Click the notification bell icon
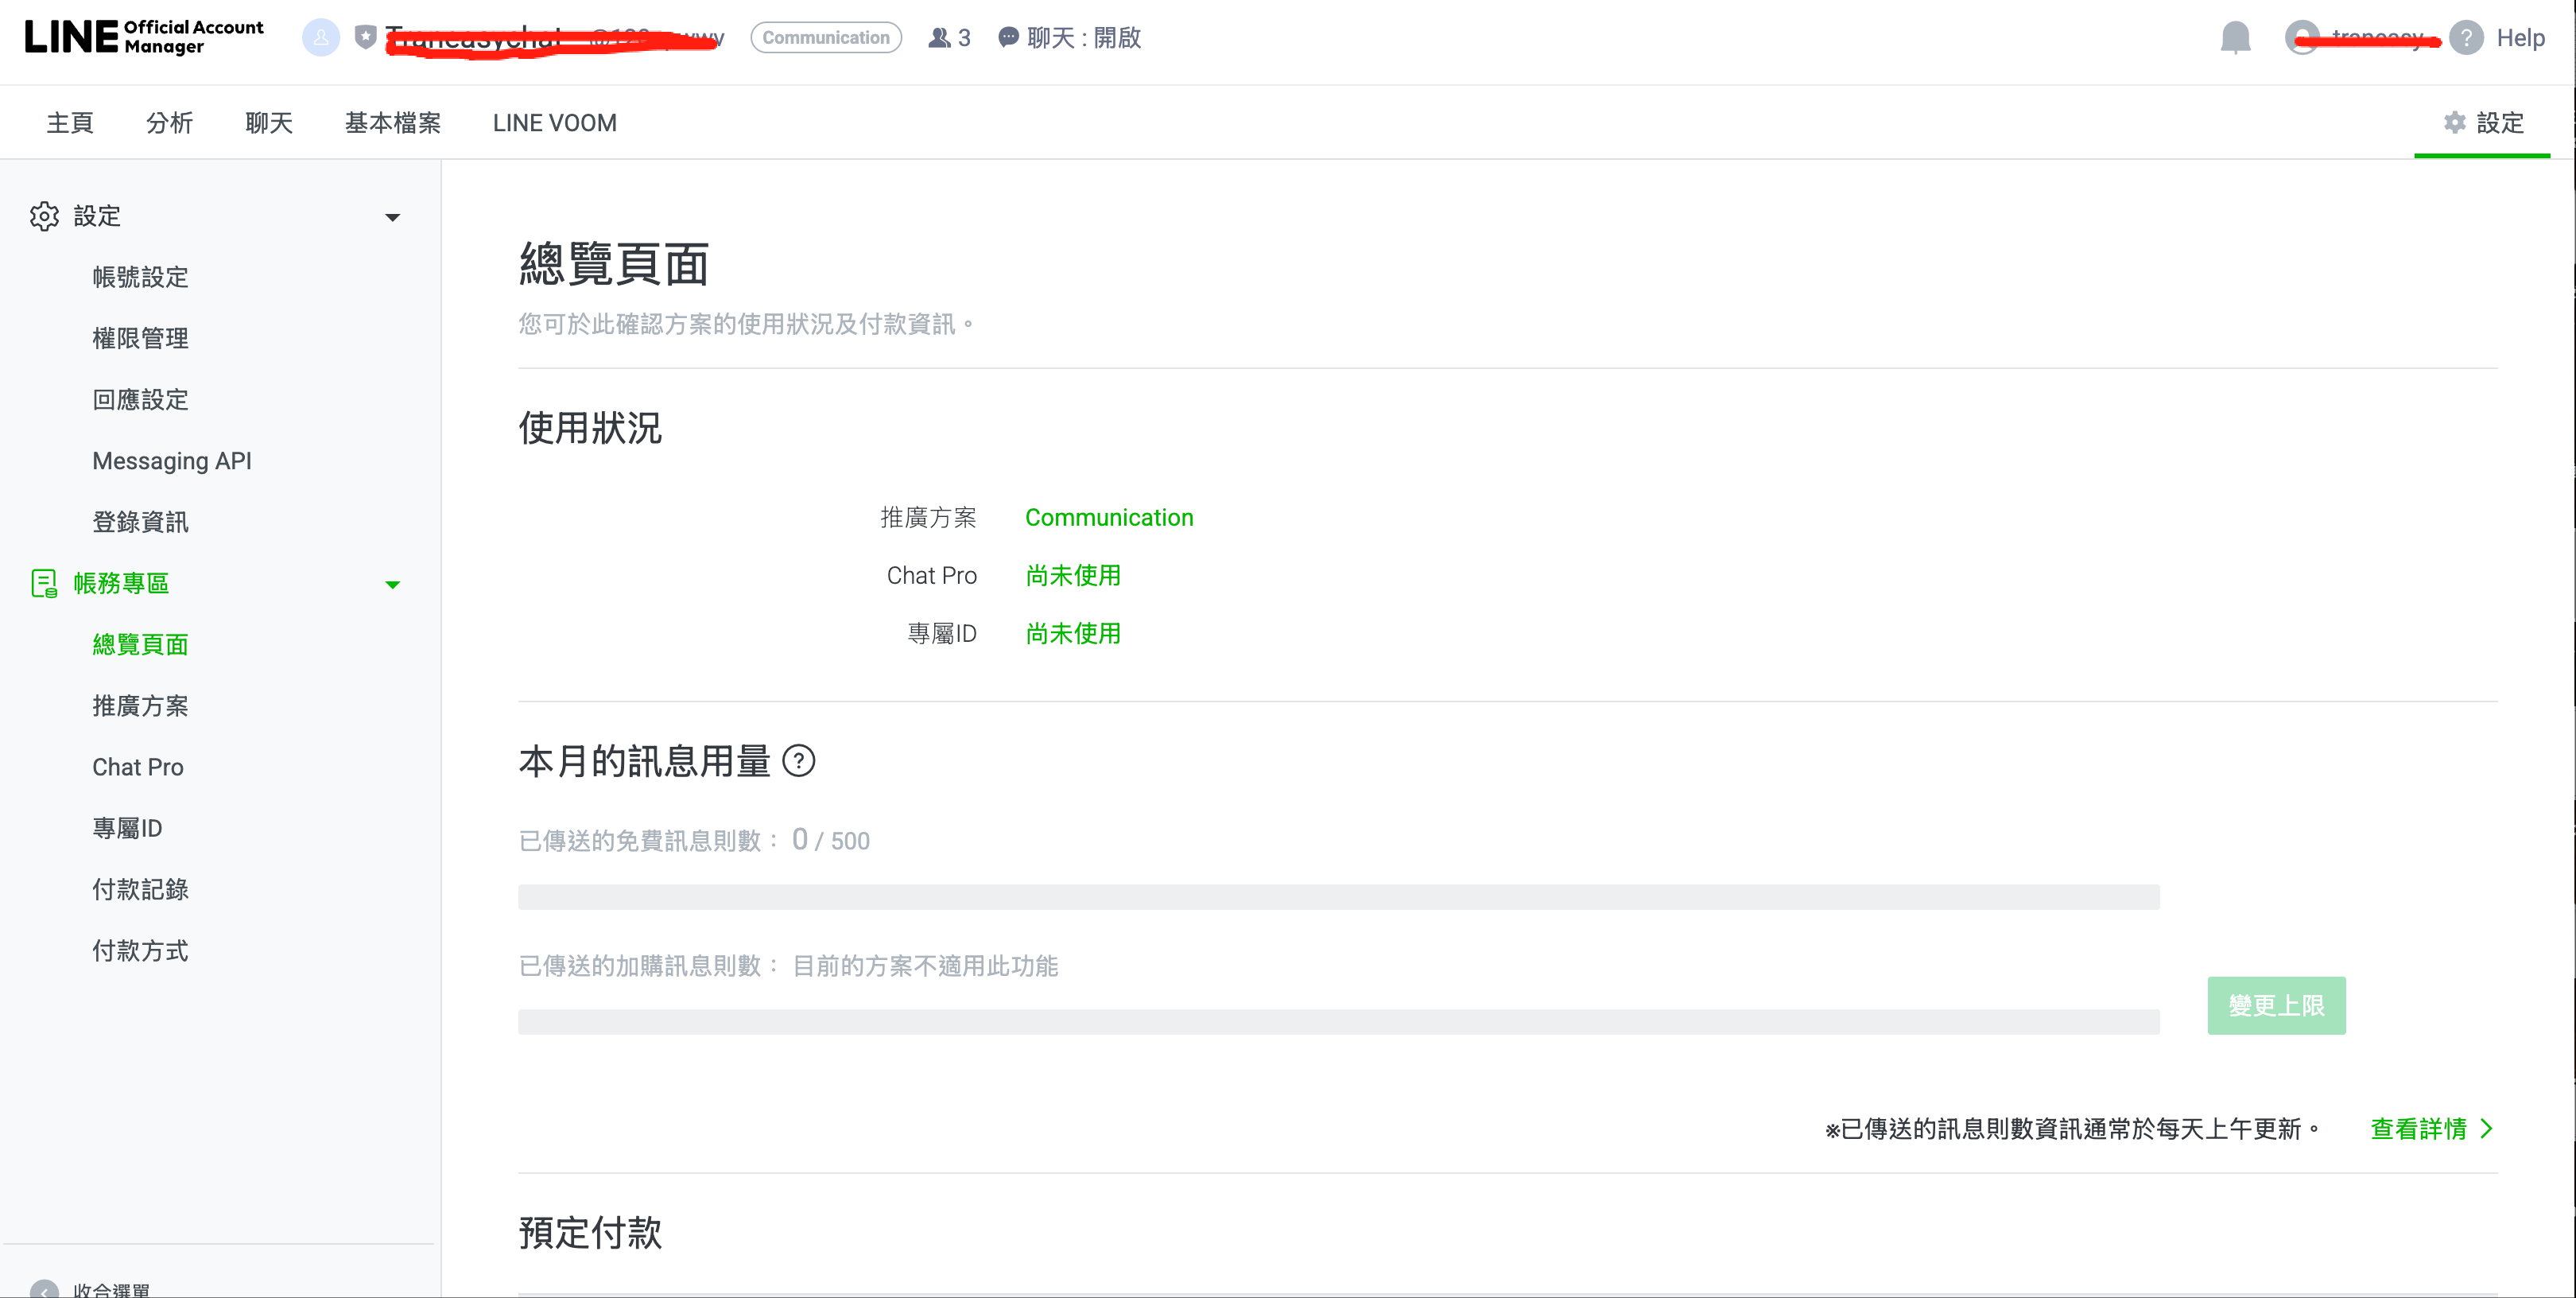 pos(2235,38)
